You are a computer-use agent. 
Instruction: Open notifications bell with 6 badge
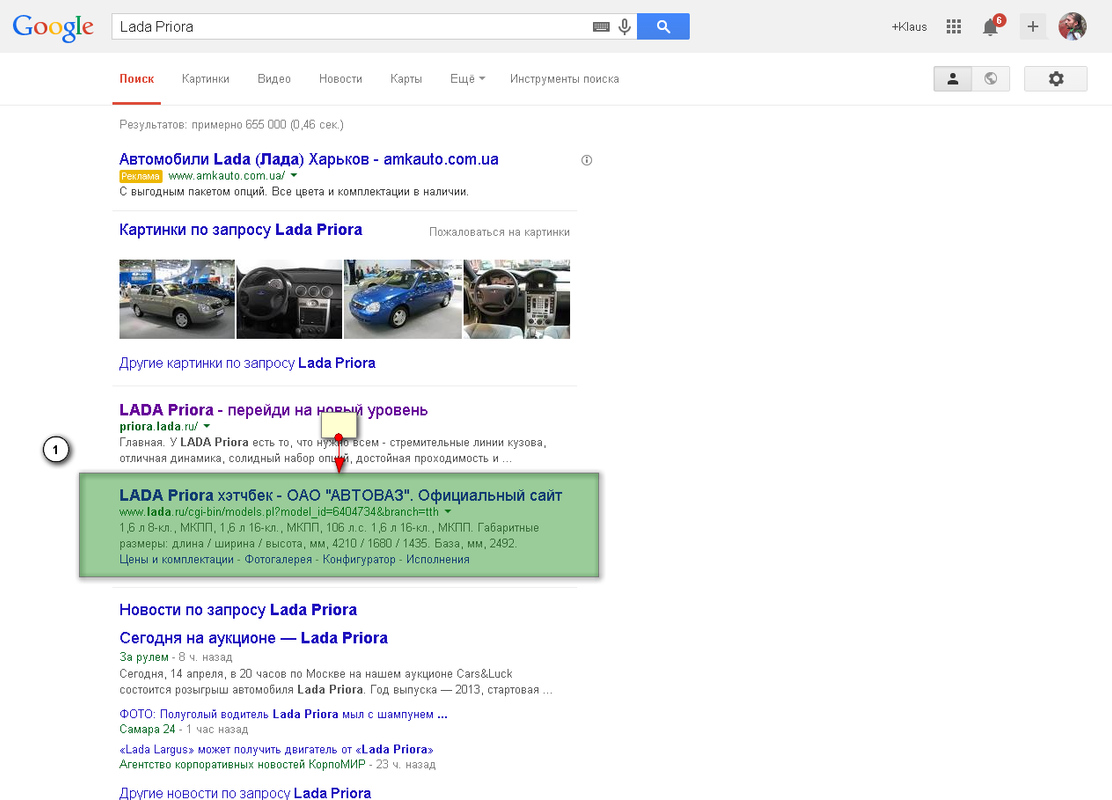coord(992,26)
